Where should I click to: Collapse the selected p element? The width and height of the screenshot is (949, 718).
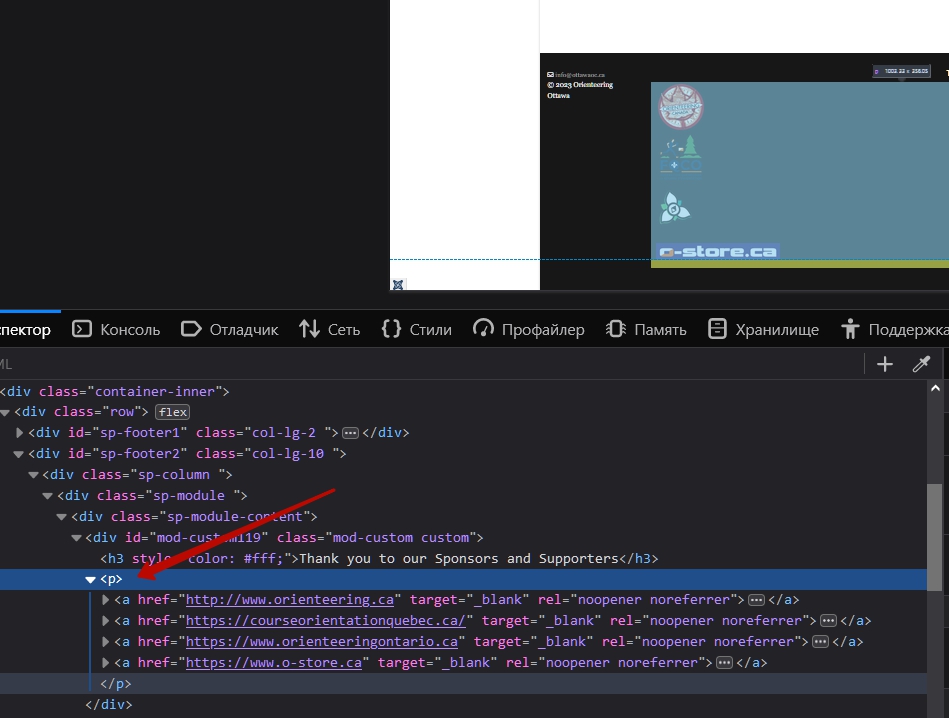(90, 580)
